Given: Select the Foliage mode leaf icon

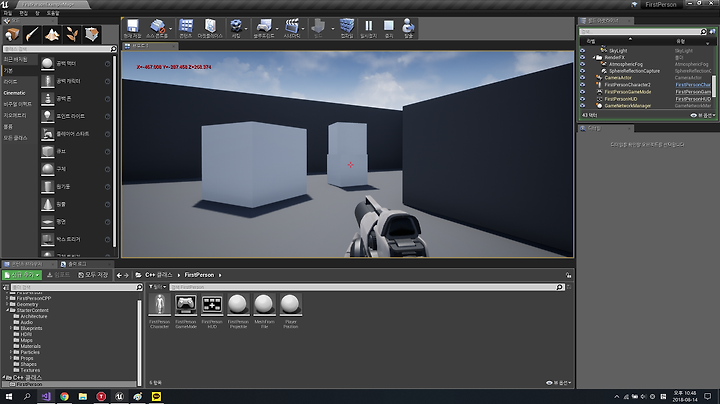Looking at the screenshot, I should pyautogui.click(x=72, y=34).
